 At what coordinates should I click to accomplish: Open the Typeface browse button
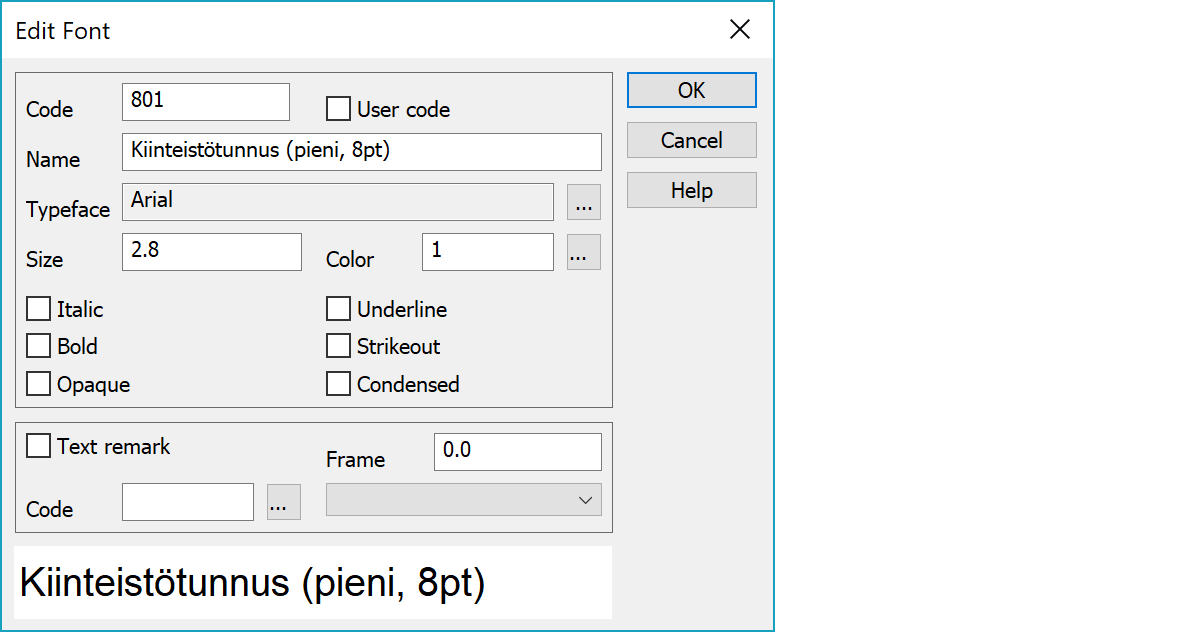[x=584, y=202]
